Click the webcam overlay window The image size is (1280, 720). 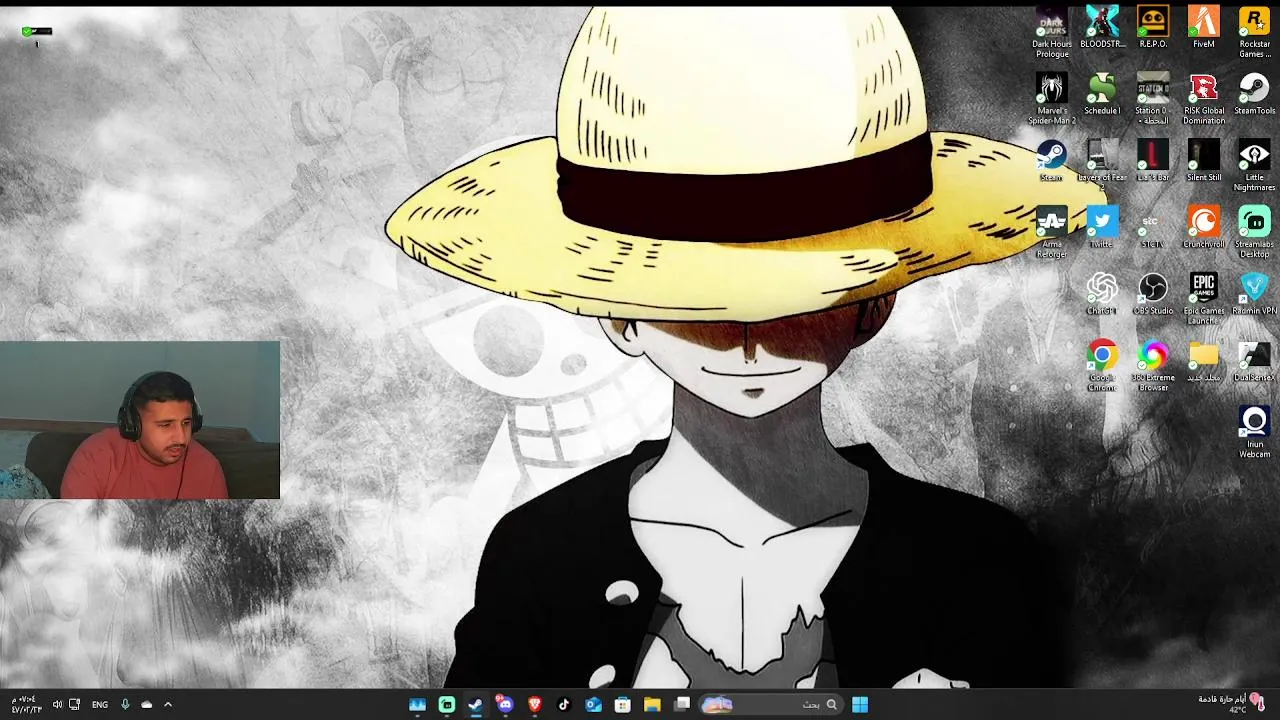point(140,420)
